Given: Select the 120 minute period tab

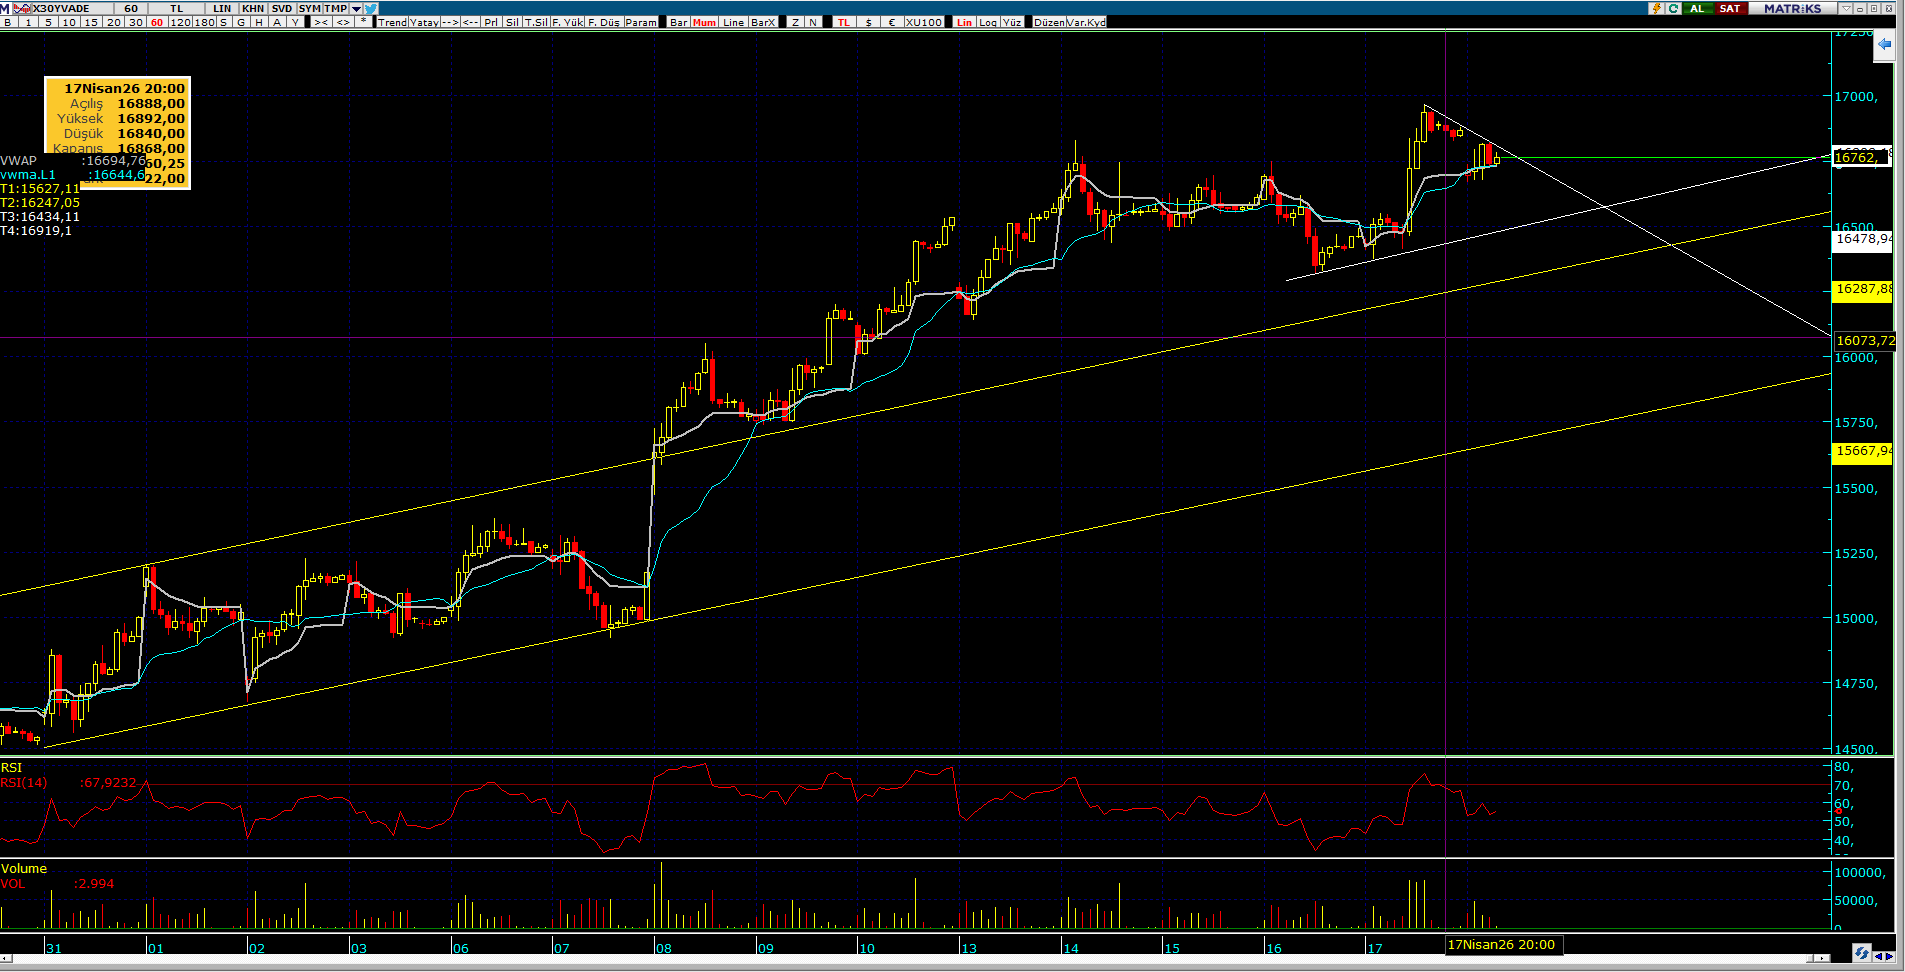Looking at the screenshot, I should tap(180, 22).
